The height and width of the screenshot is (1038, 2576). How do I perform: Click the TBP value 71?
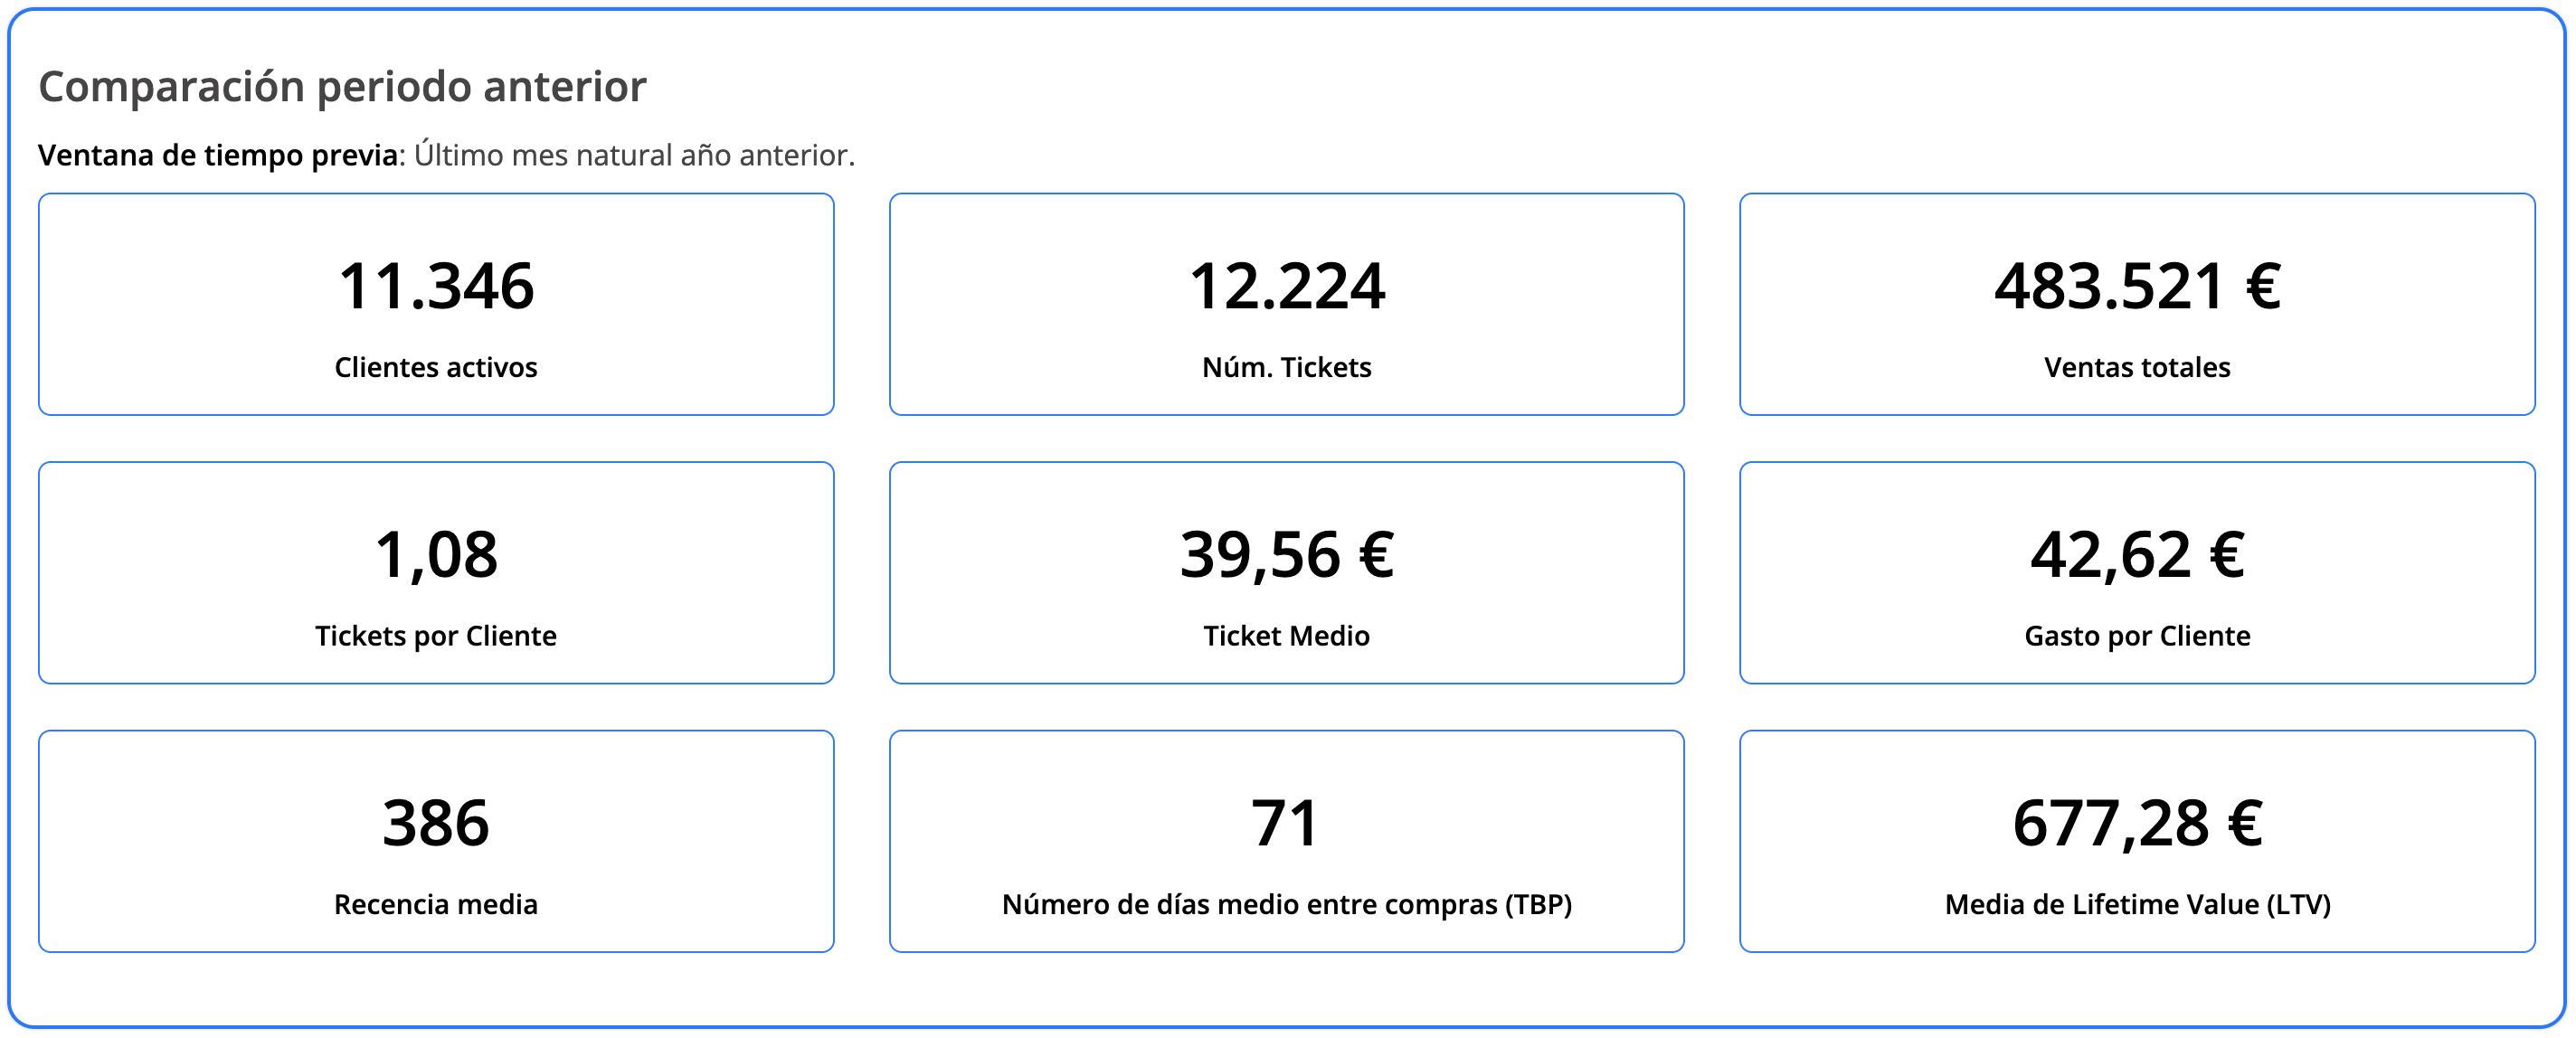(1286, 823)
